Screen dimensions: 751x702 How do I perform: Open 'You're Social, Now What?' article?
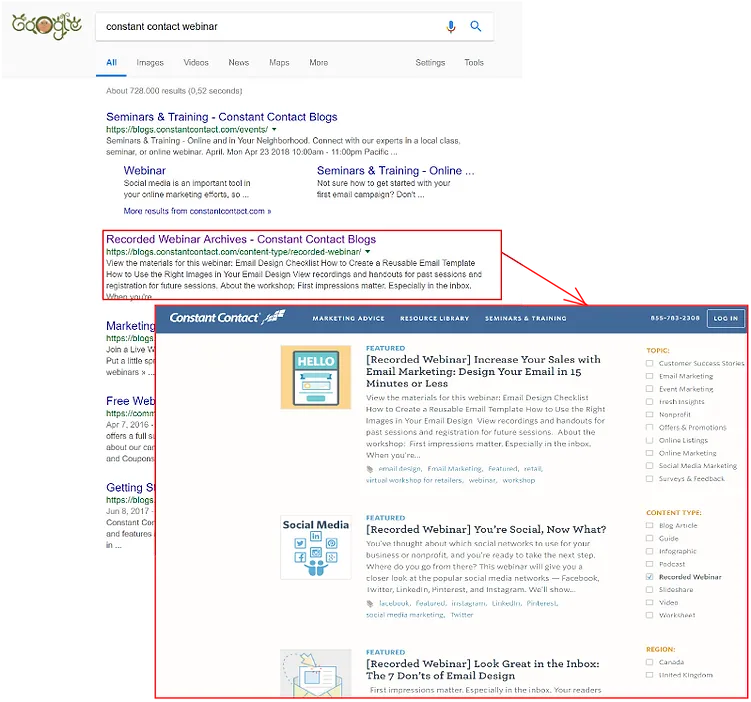point(486,529)
